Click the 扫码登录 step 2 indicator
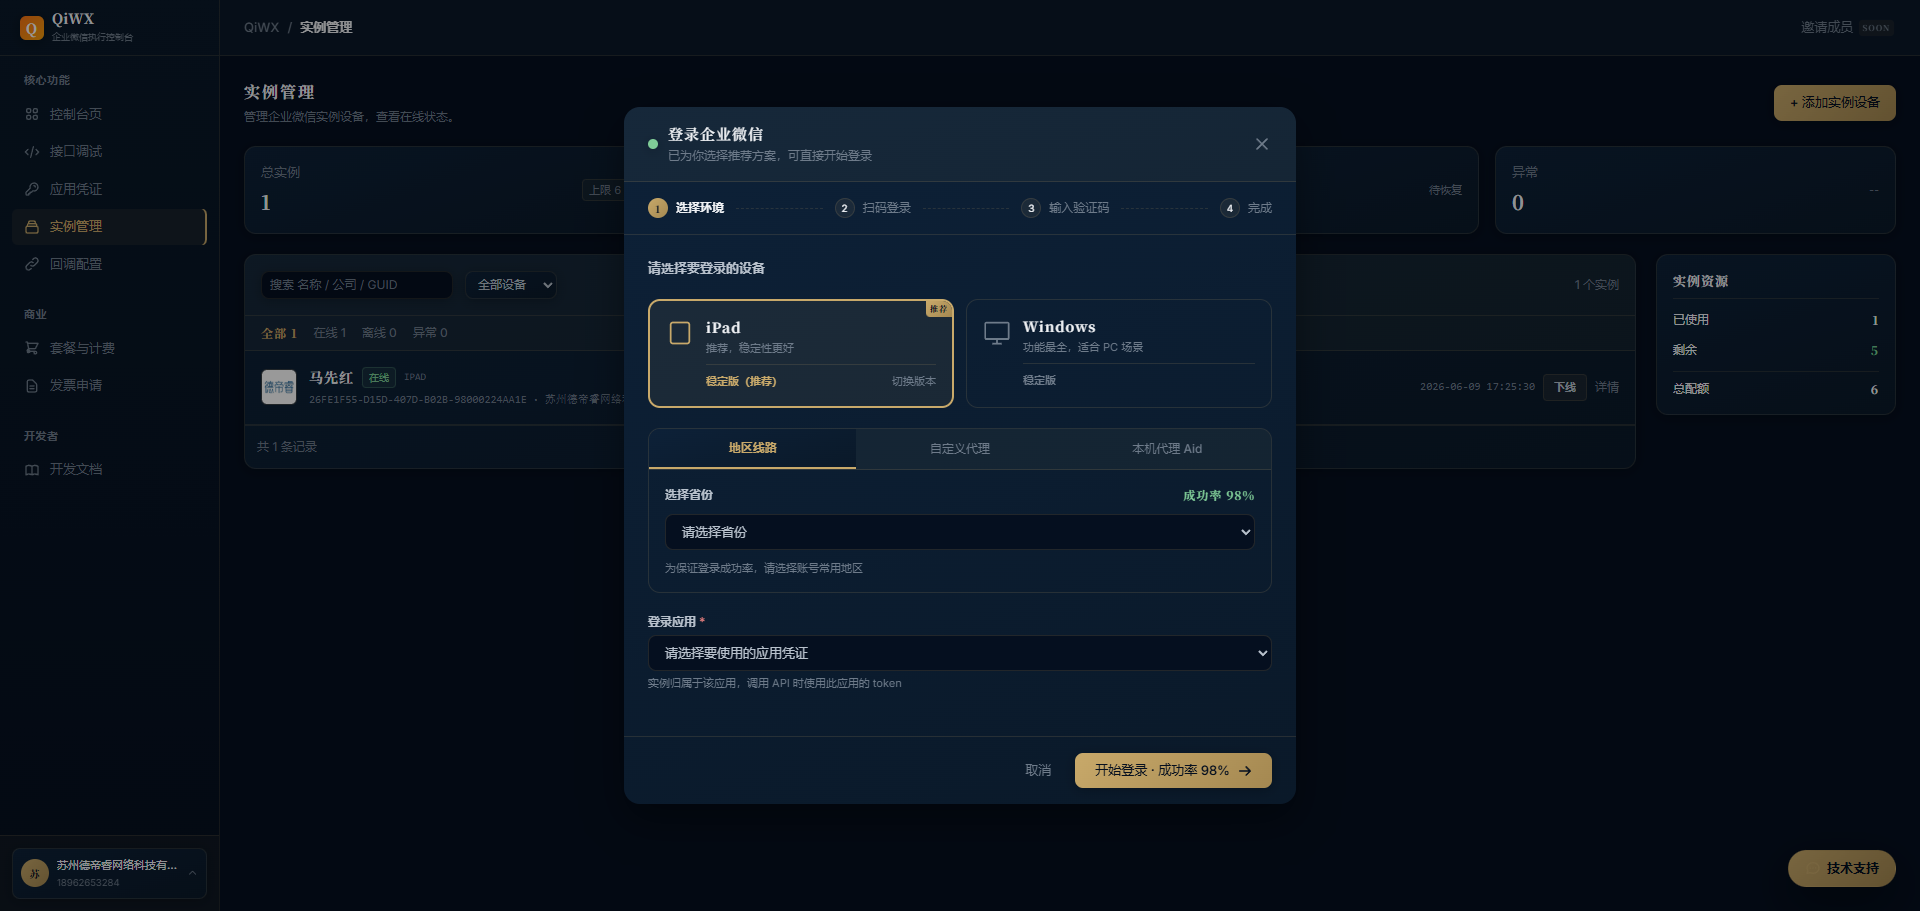 tap(873, 208)
